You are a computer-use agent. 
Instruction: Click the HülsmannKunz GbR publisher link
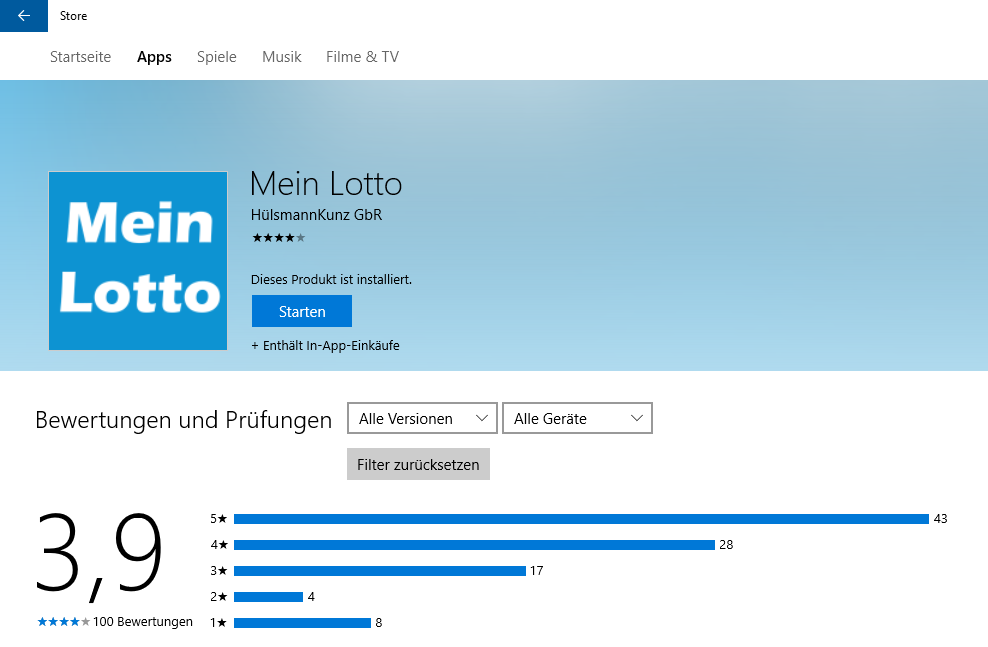[x=316, y=215]
